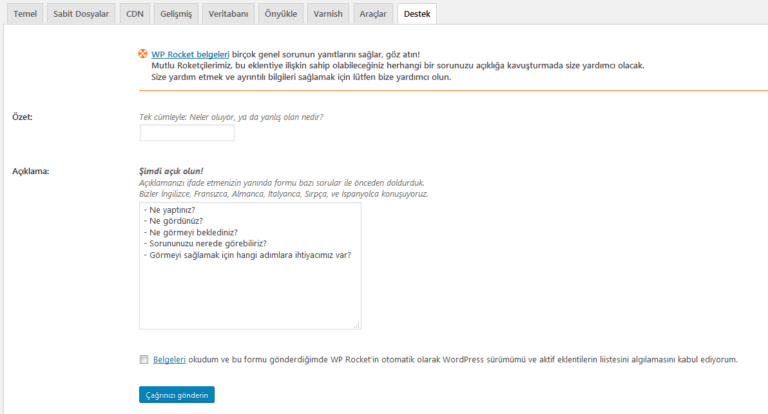The width and height of the screenshot is (768, 414).
Task: Click inside the Açıklama description textarea
Action: pos(250,266)
